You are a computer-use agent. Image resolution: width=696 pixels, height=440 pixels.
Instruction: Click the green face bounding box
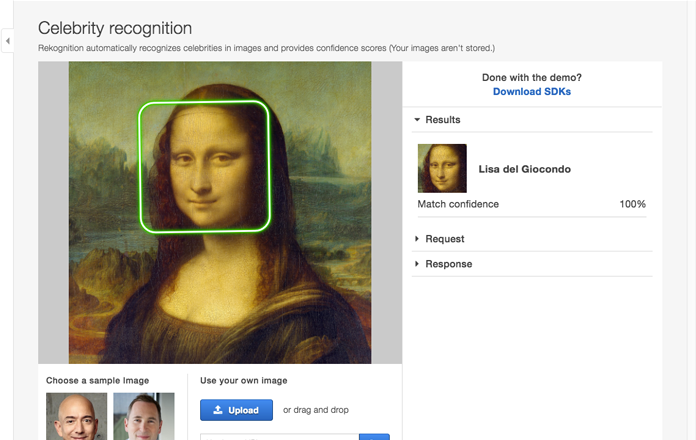204,167
